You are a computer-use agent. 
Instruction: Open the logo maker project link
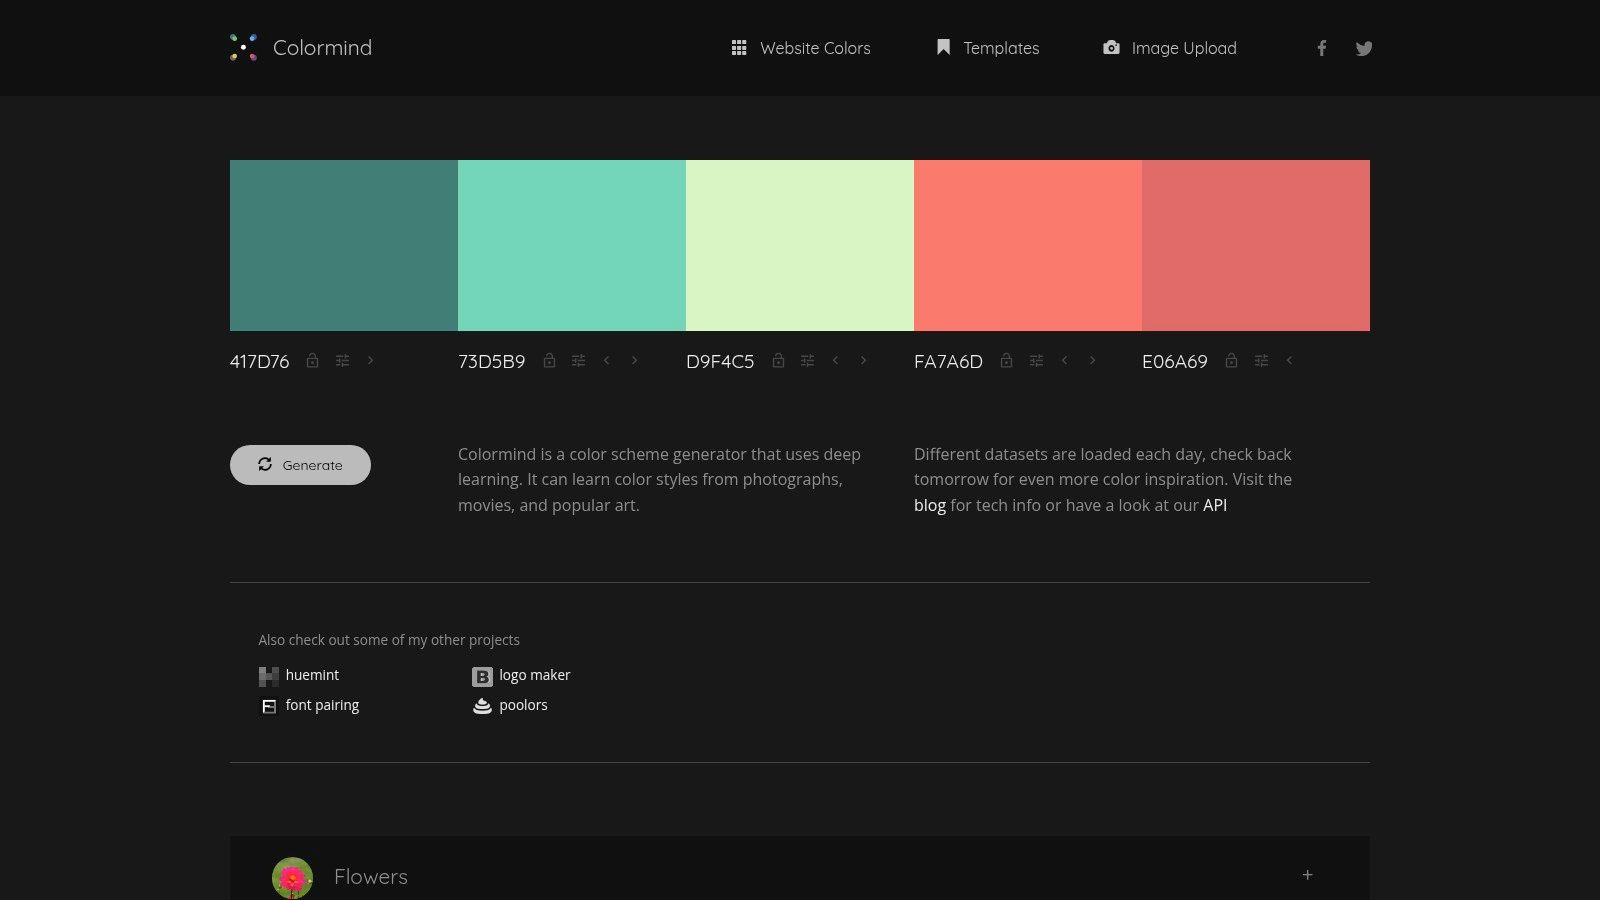click(x=521, y=676)
